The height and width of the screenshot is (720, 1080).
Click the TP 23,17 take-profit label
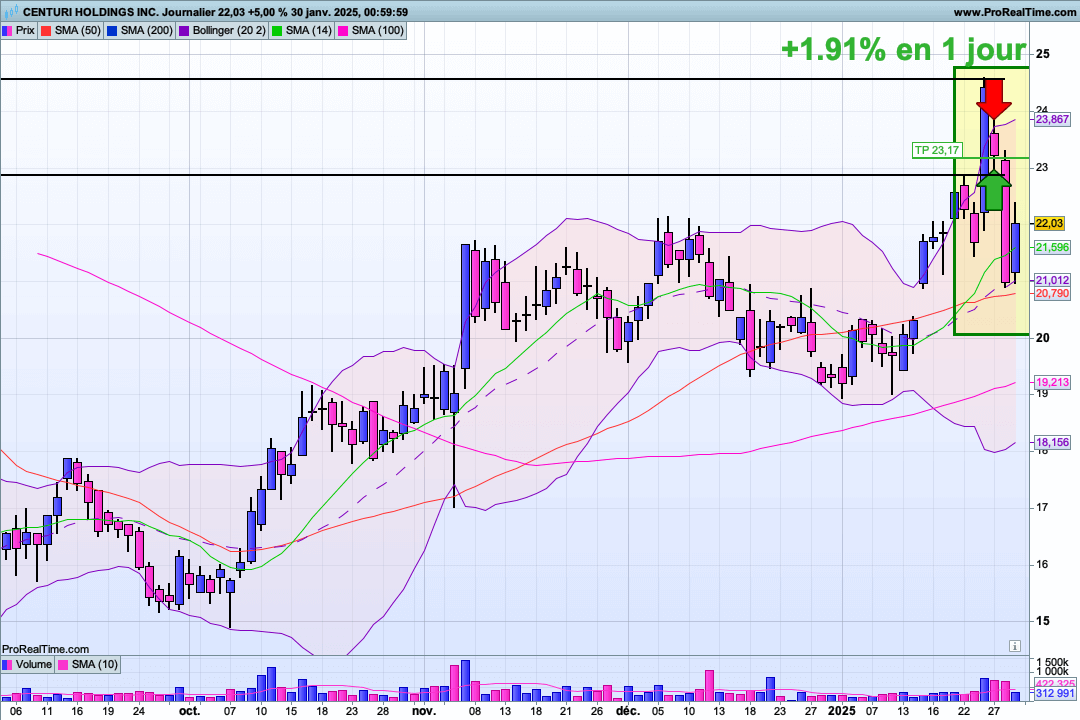coord(936,150)
